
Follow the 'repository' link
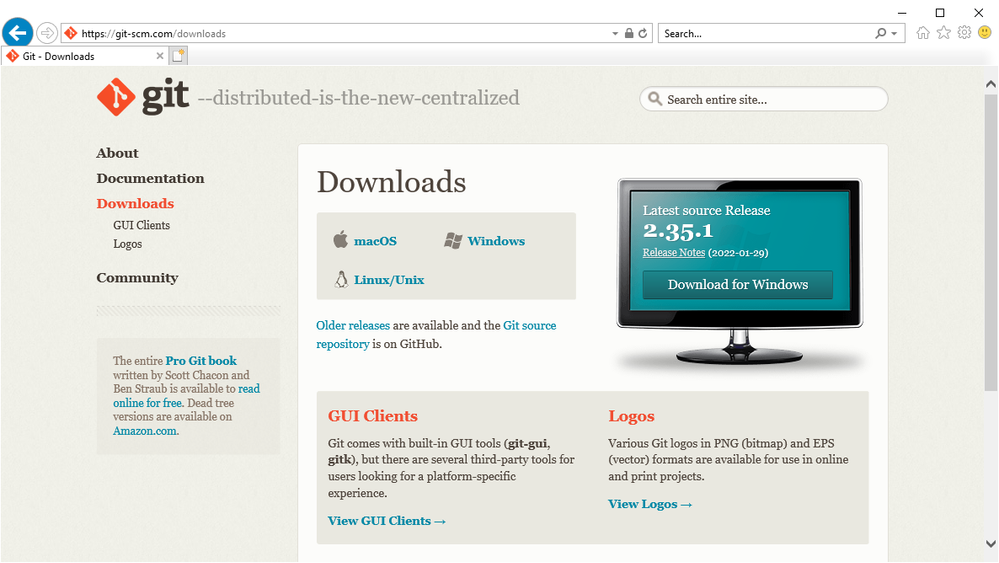pos(343,344)
